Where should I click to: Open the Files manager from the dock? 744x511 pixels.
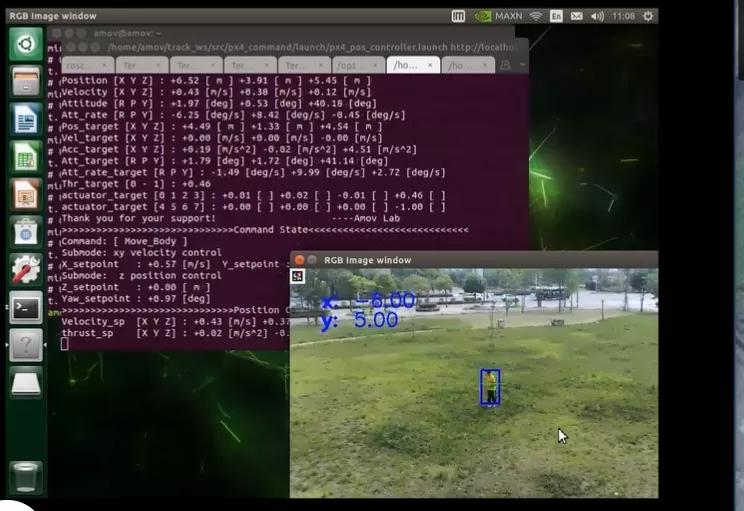tap(26, 82)
